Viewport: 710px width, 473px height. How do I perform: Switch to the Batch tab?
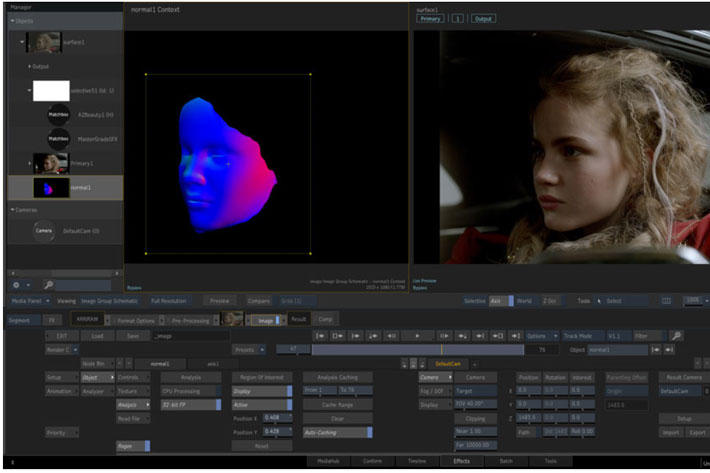(x=506, y=461)
